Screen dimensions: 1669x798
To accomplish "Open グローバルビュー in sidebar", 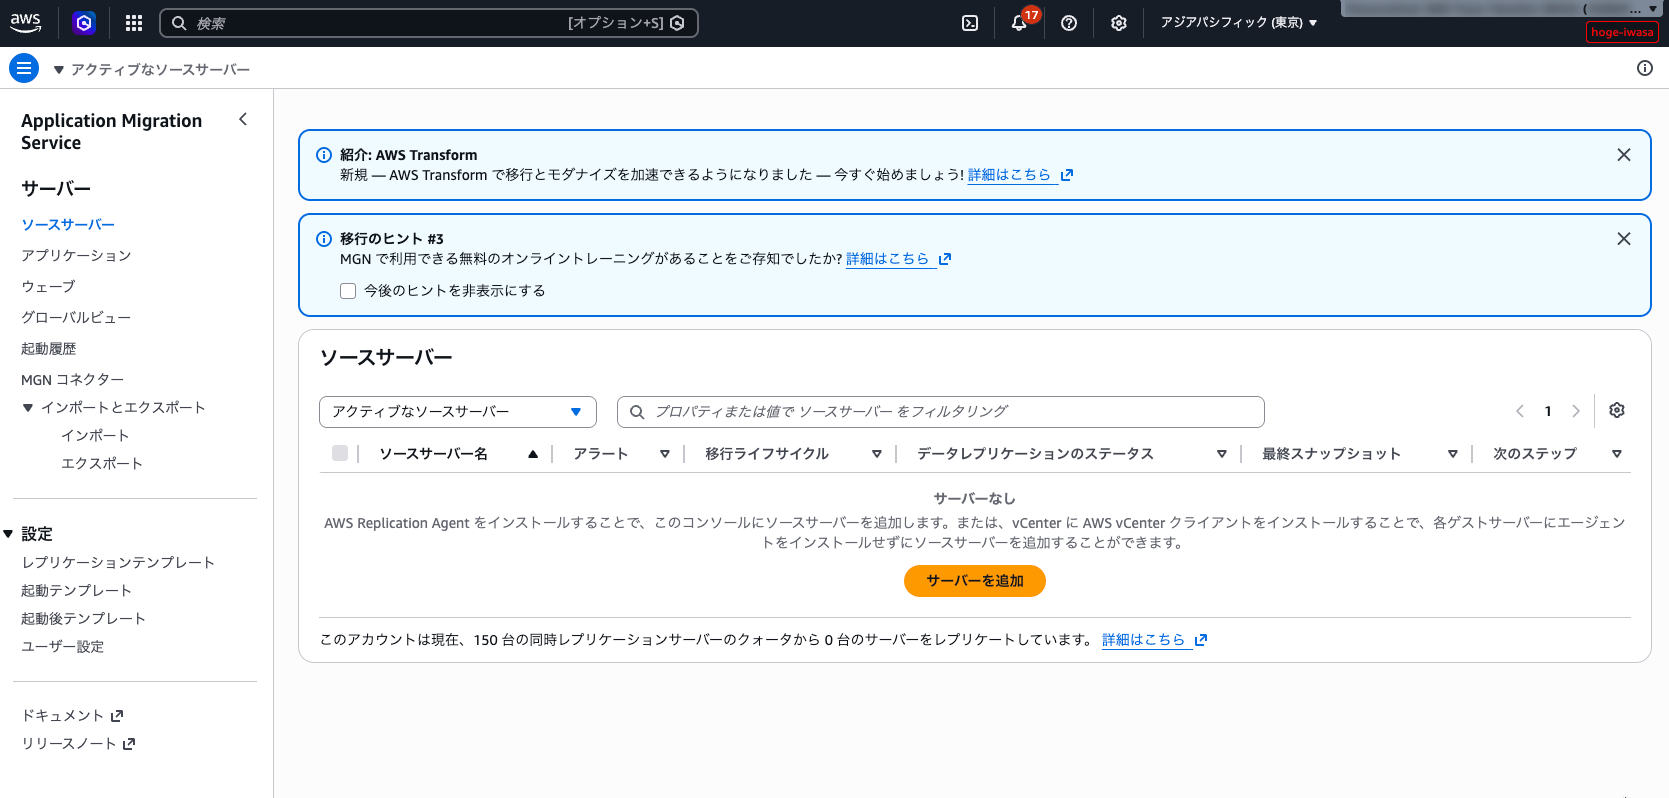I will click(x=76, y=318).
